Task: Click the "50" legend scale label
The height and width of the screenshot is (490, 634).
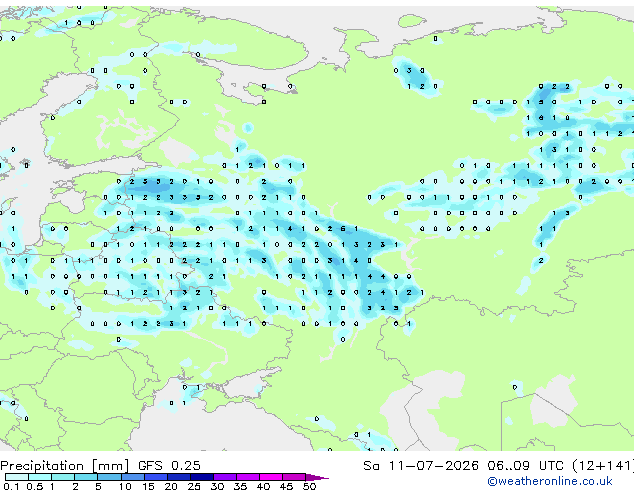Action: (309, 486)
